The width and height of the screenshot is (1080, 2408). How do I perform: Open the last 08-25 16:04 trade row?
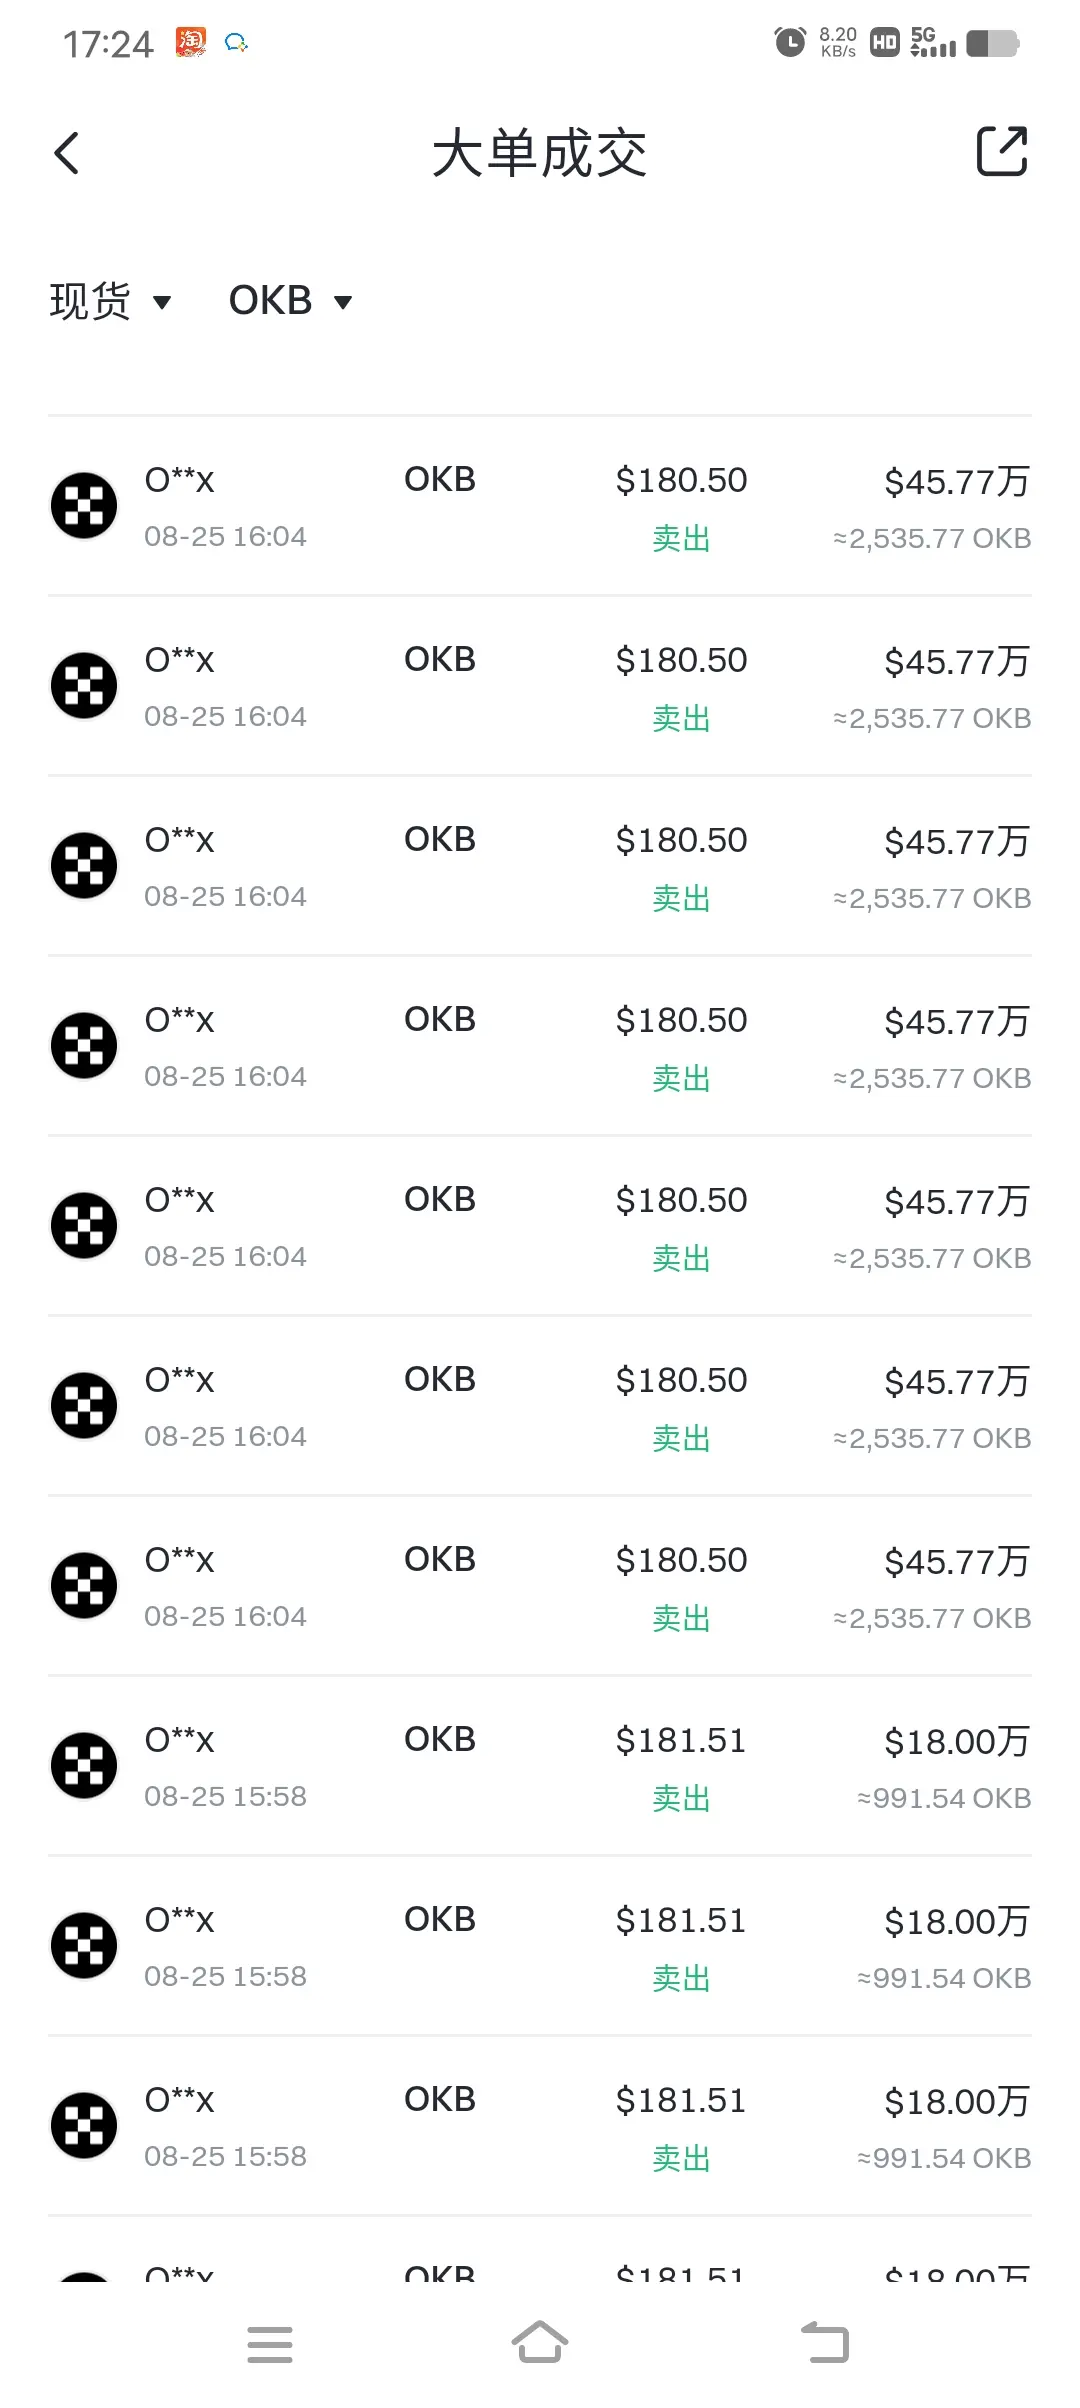540,1586
